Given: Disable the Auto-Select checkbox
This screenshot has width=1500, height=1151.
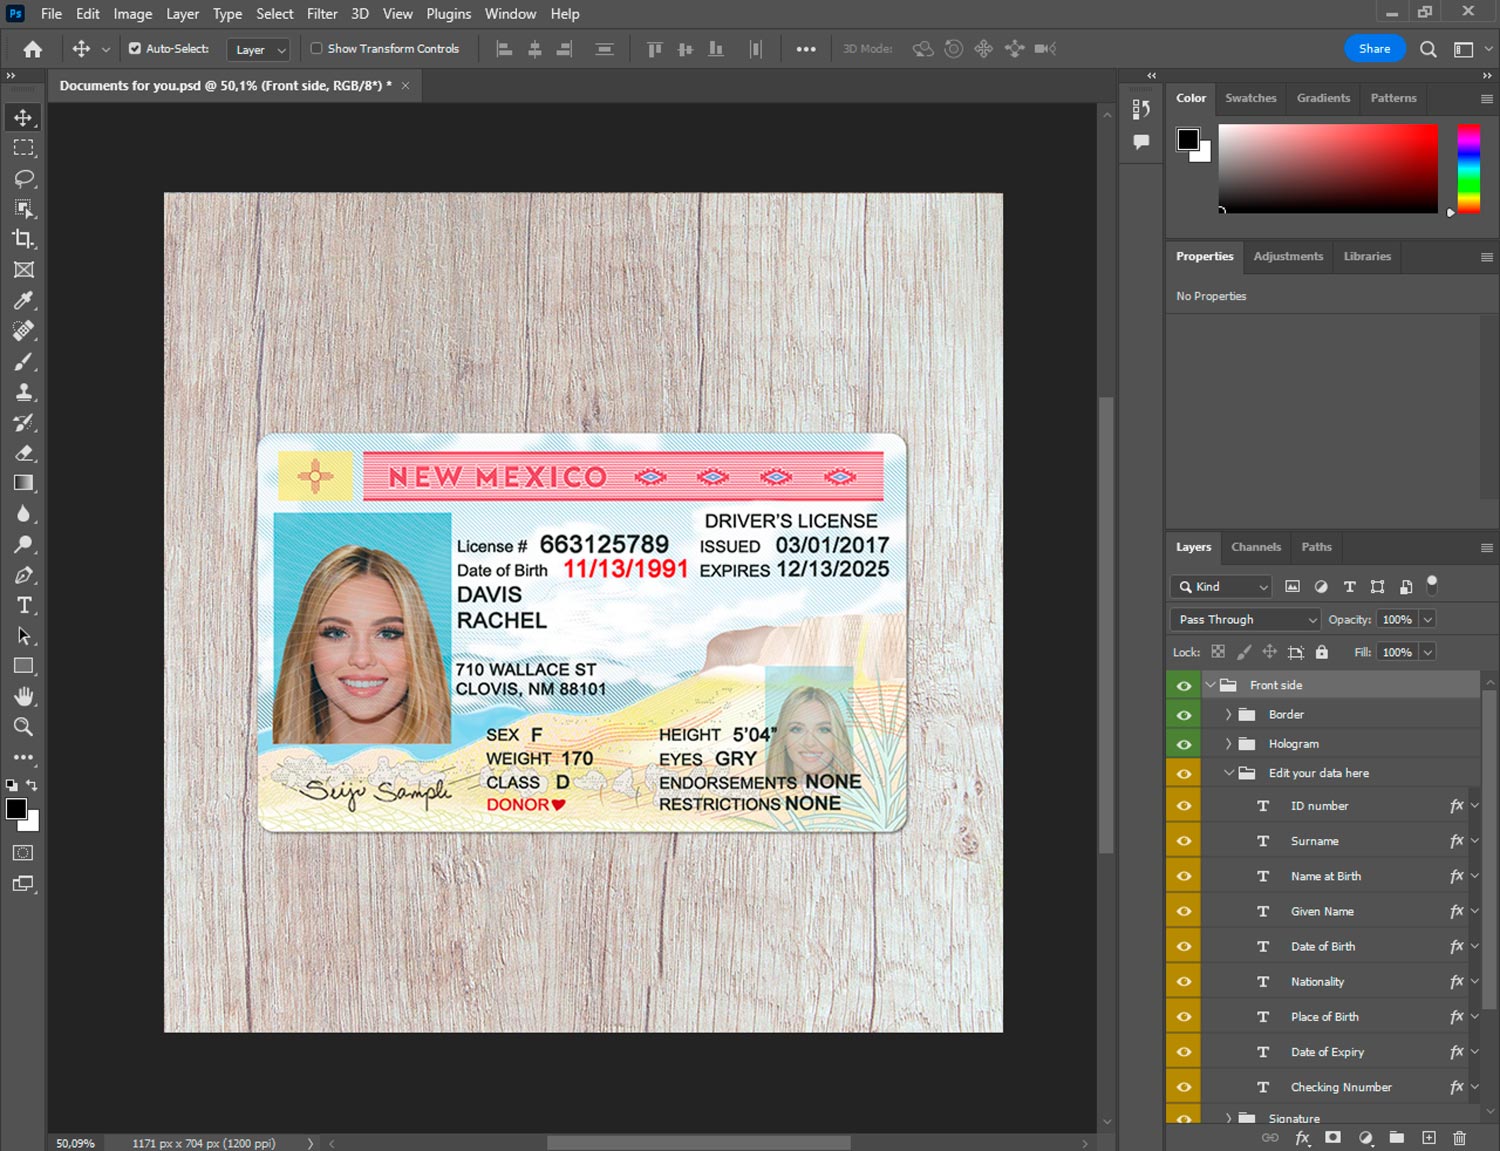Looking at the screenshot, I should [135, 48].
